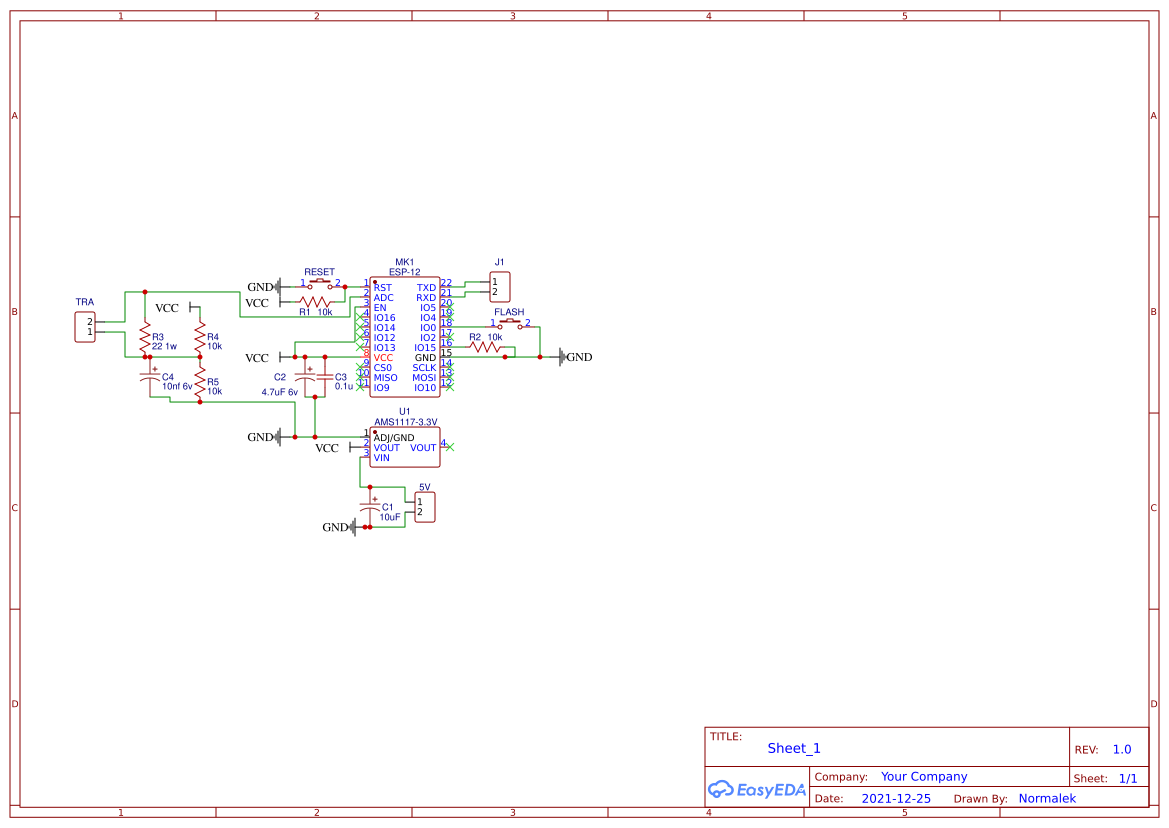The width and height of the screenshot is (1169, 828).
Task: Click the GND symbol near the FLASH button
Action: point(563,356)
